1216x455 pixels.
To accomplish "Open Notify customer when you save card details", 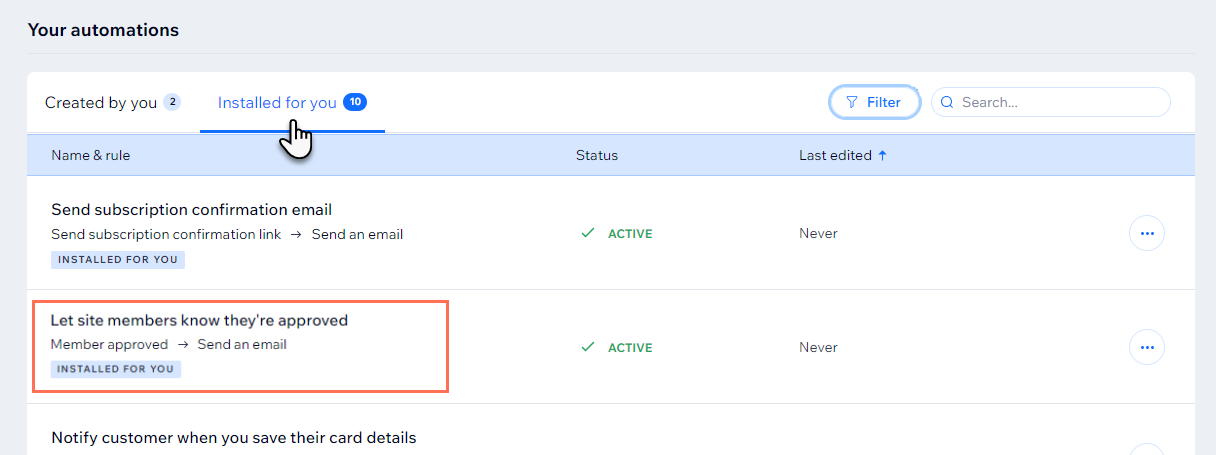I will click(x=233, y=437).
